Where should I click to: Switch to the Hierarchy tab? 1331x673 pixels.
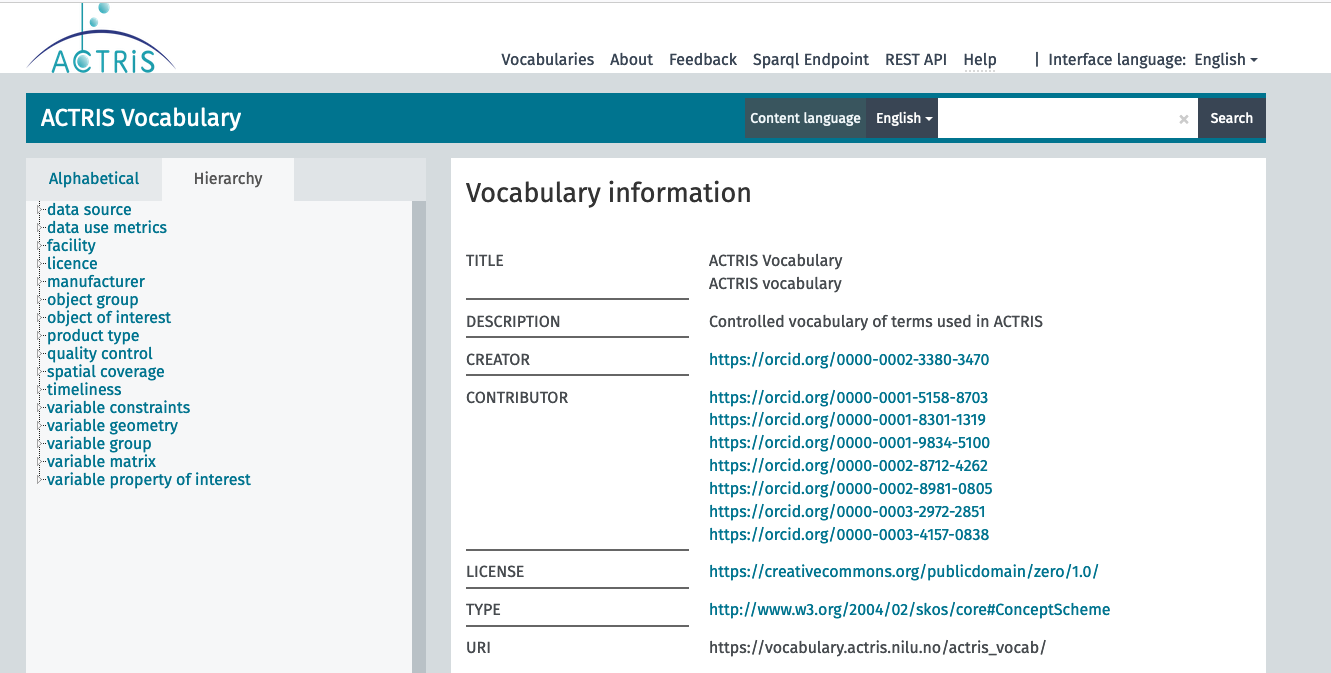228,179
